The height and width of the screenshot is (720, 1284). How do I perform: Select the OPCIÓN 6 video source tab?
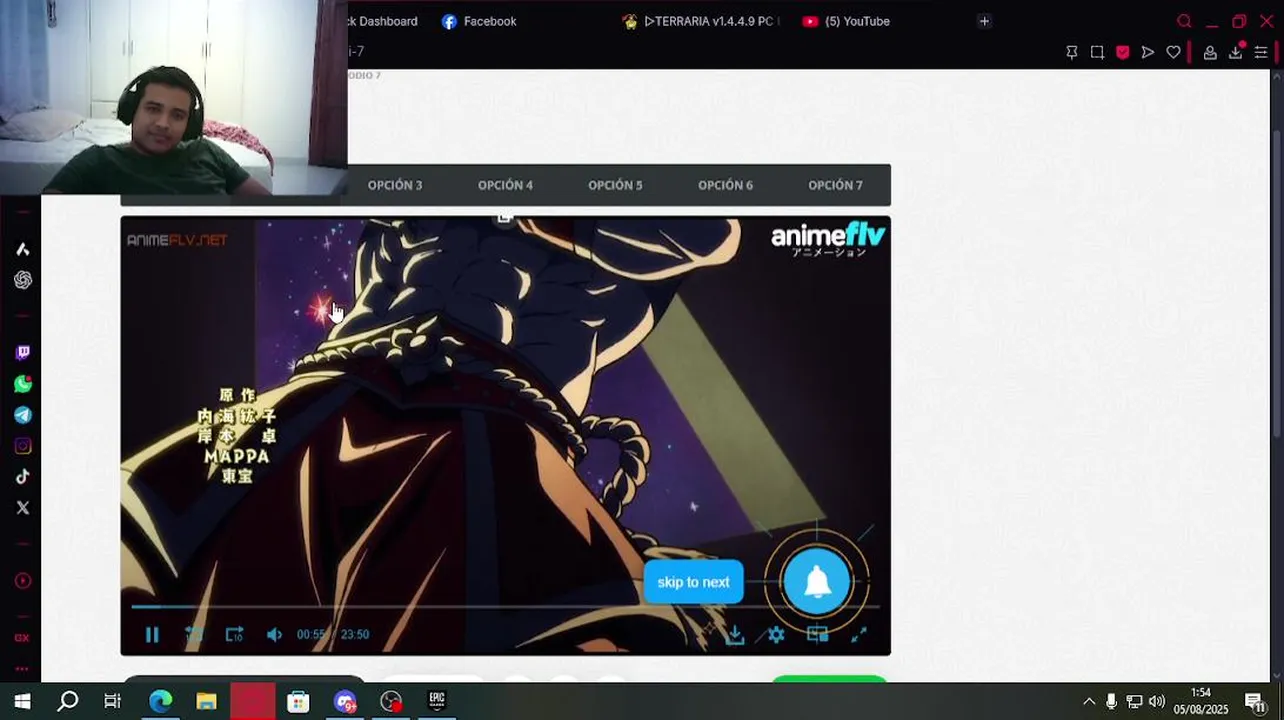point(725,185)
